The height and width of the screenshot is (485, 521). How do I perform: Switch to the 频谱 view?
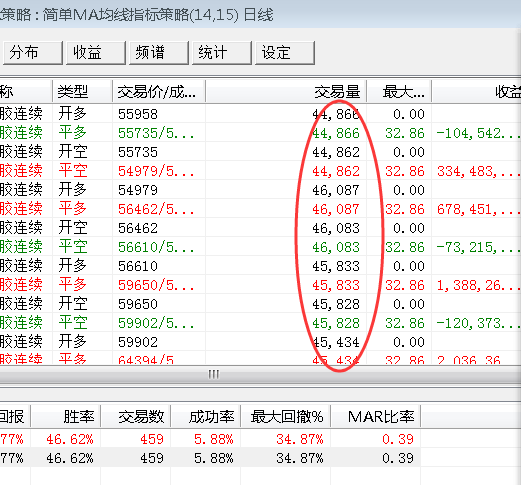tap(159, 53)
